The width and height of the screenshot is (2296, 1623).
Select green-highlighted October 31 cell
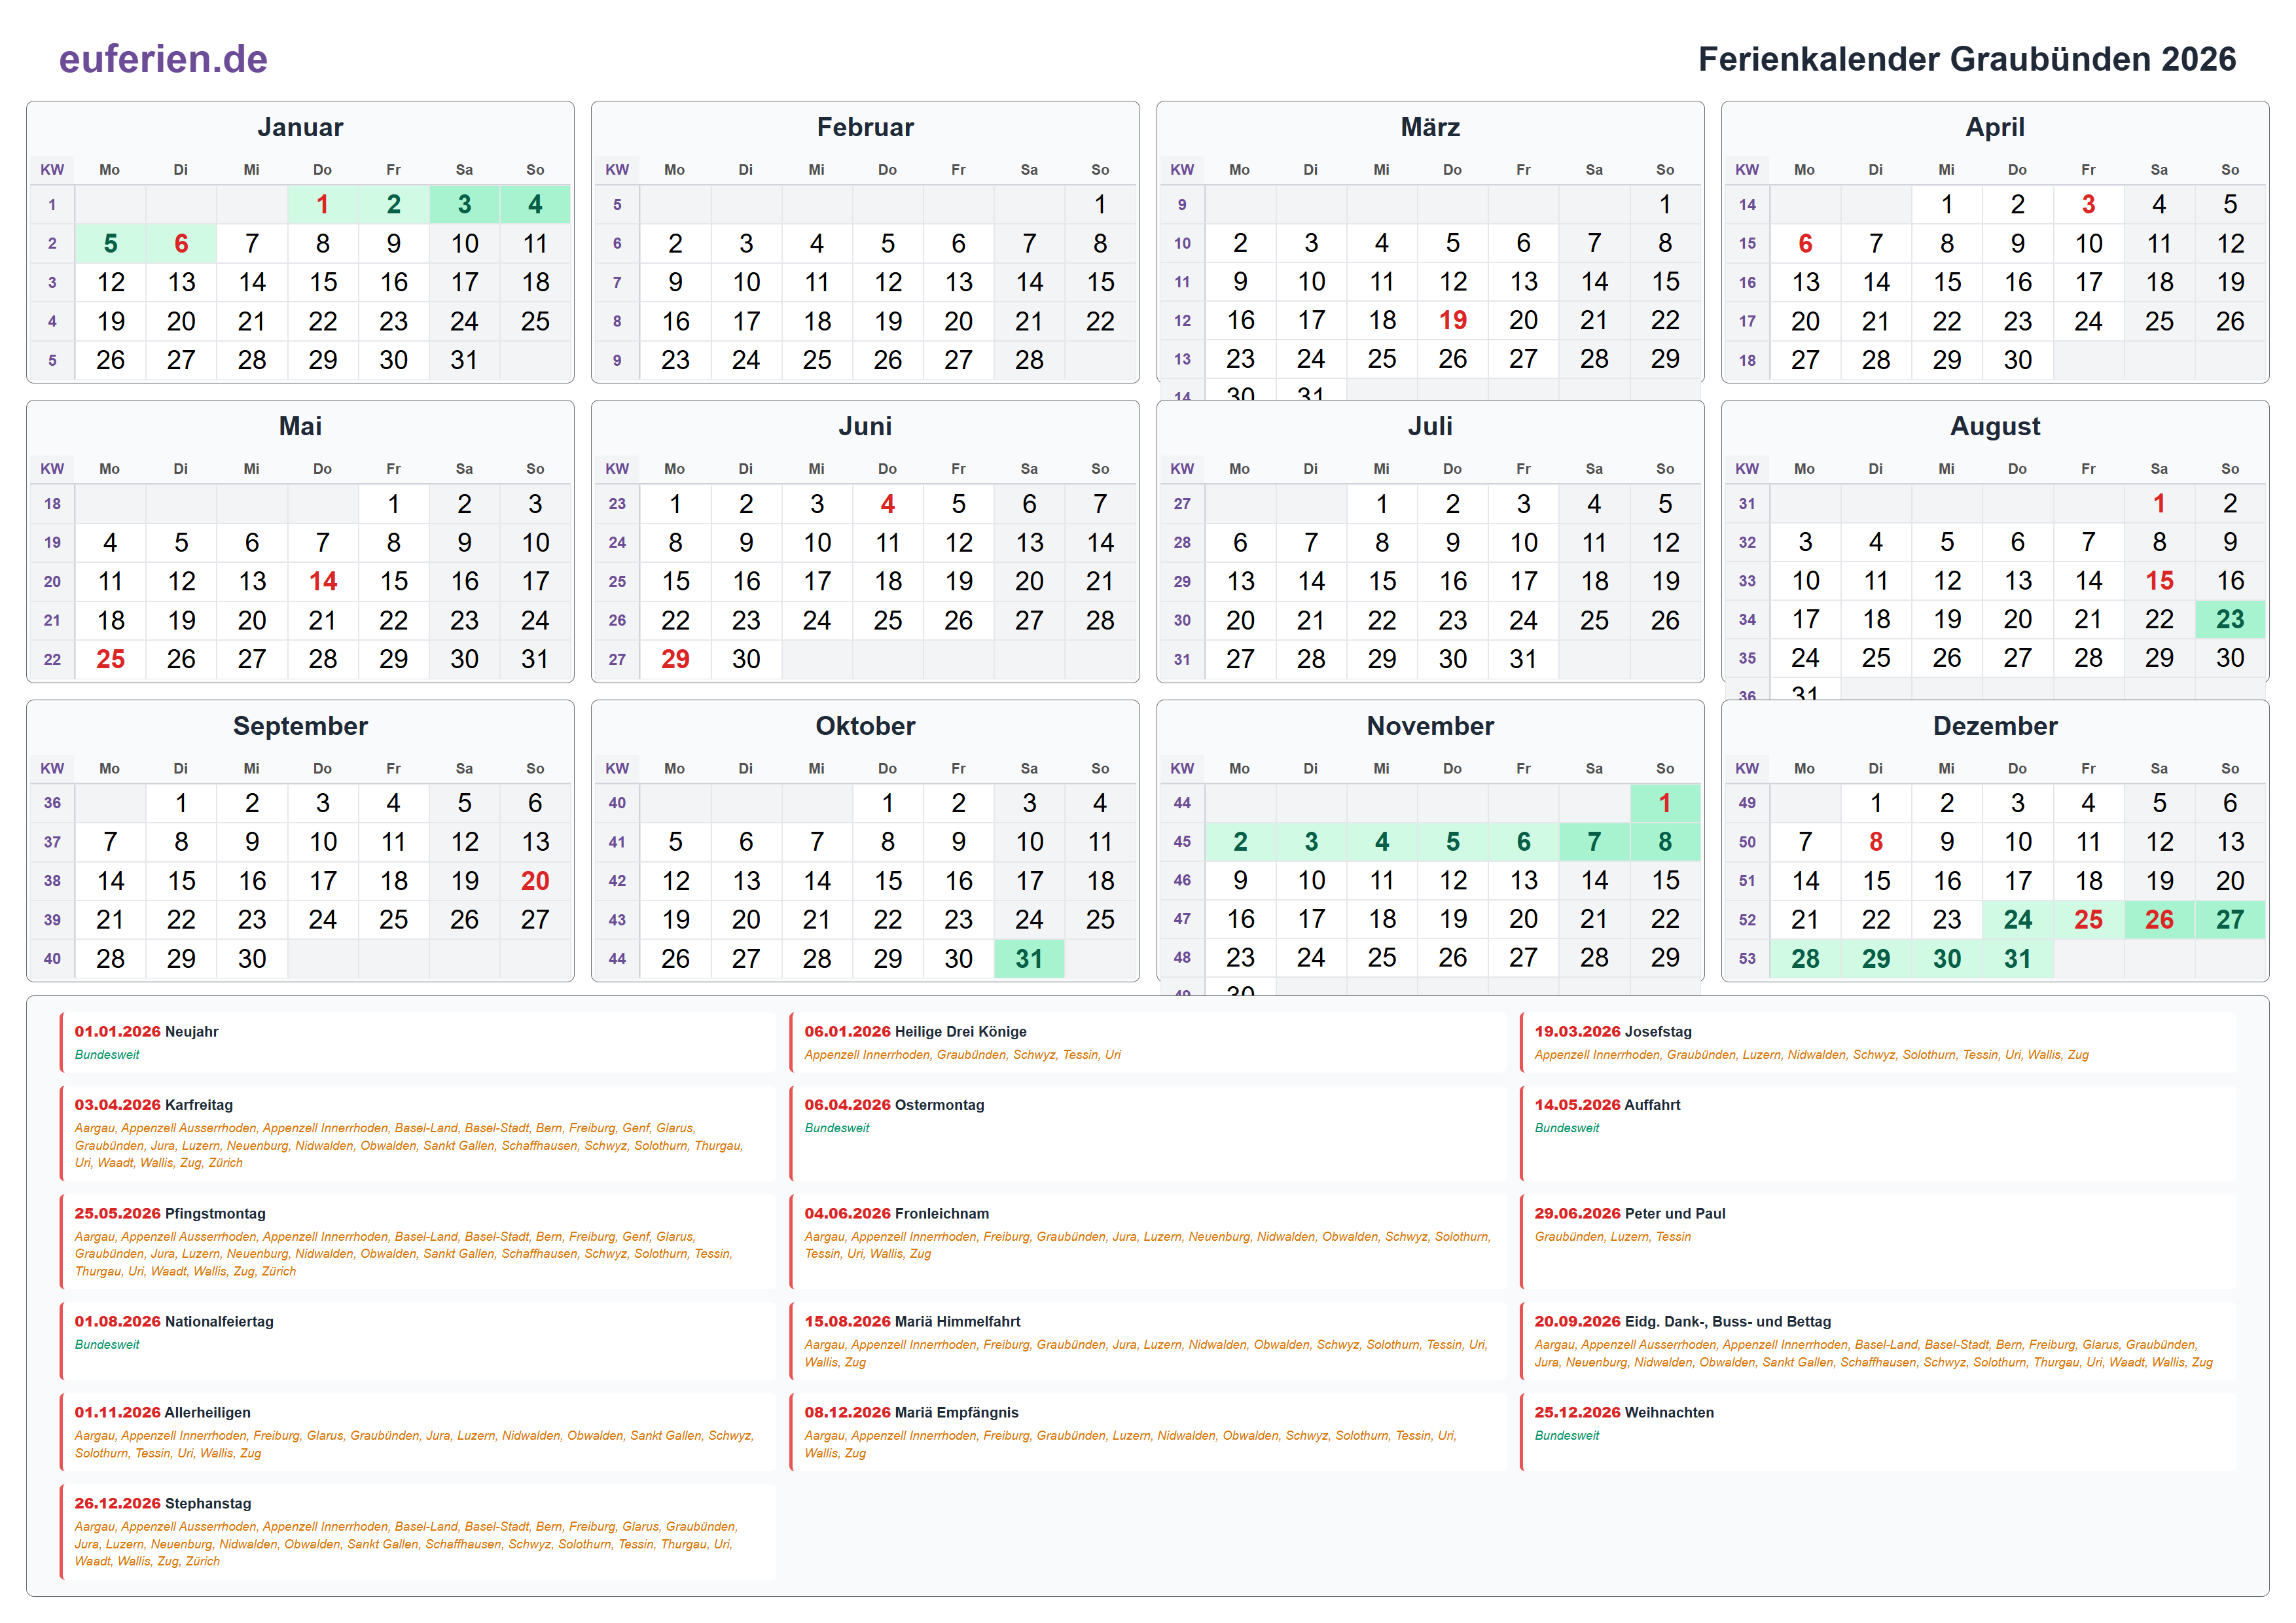tap(1029, 959)
